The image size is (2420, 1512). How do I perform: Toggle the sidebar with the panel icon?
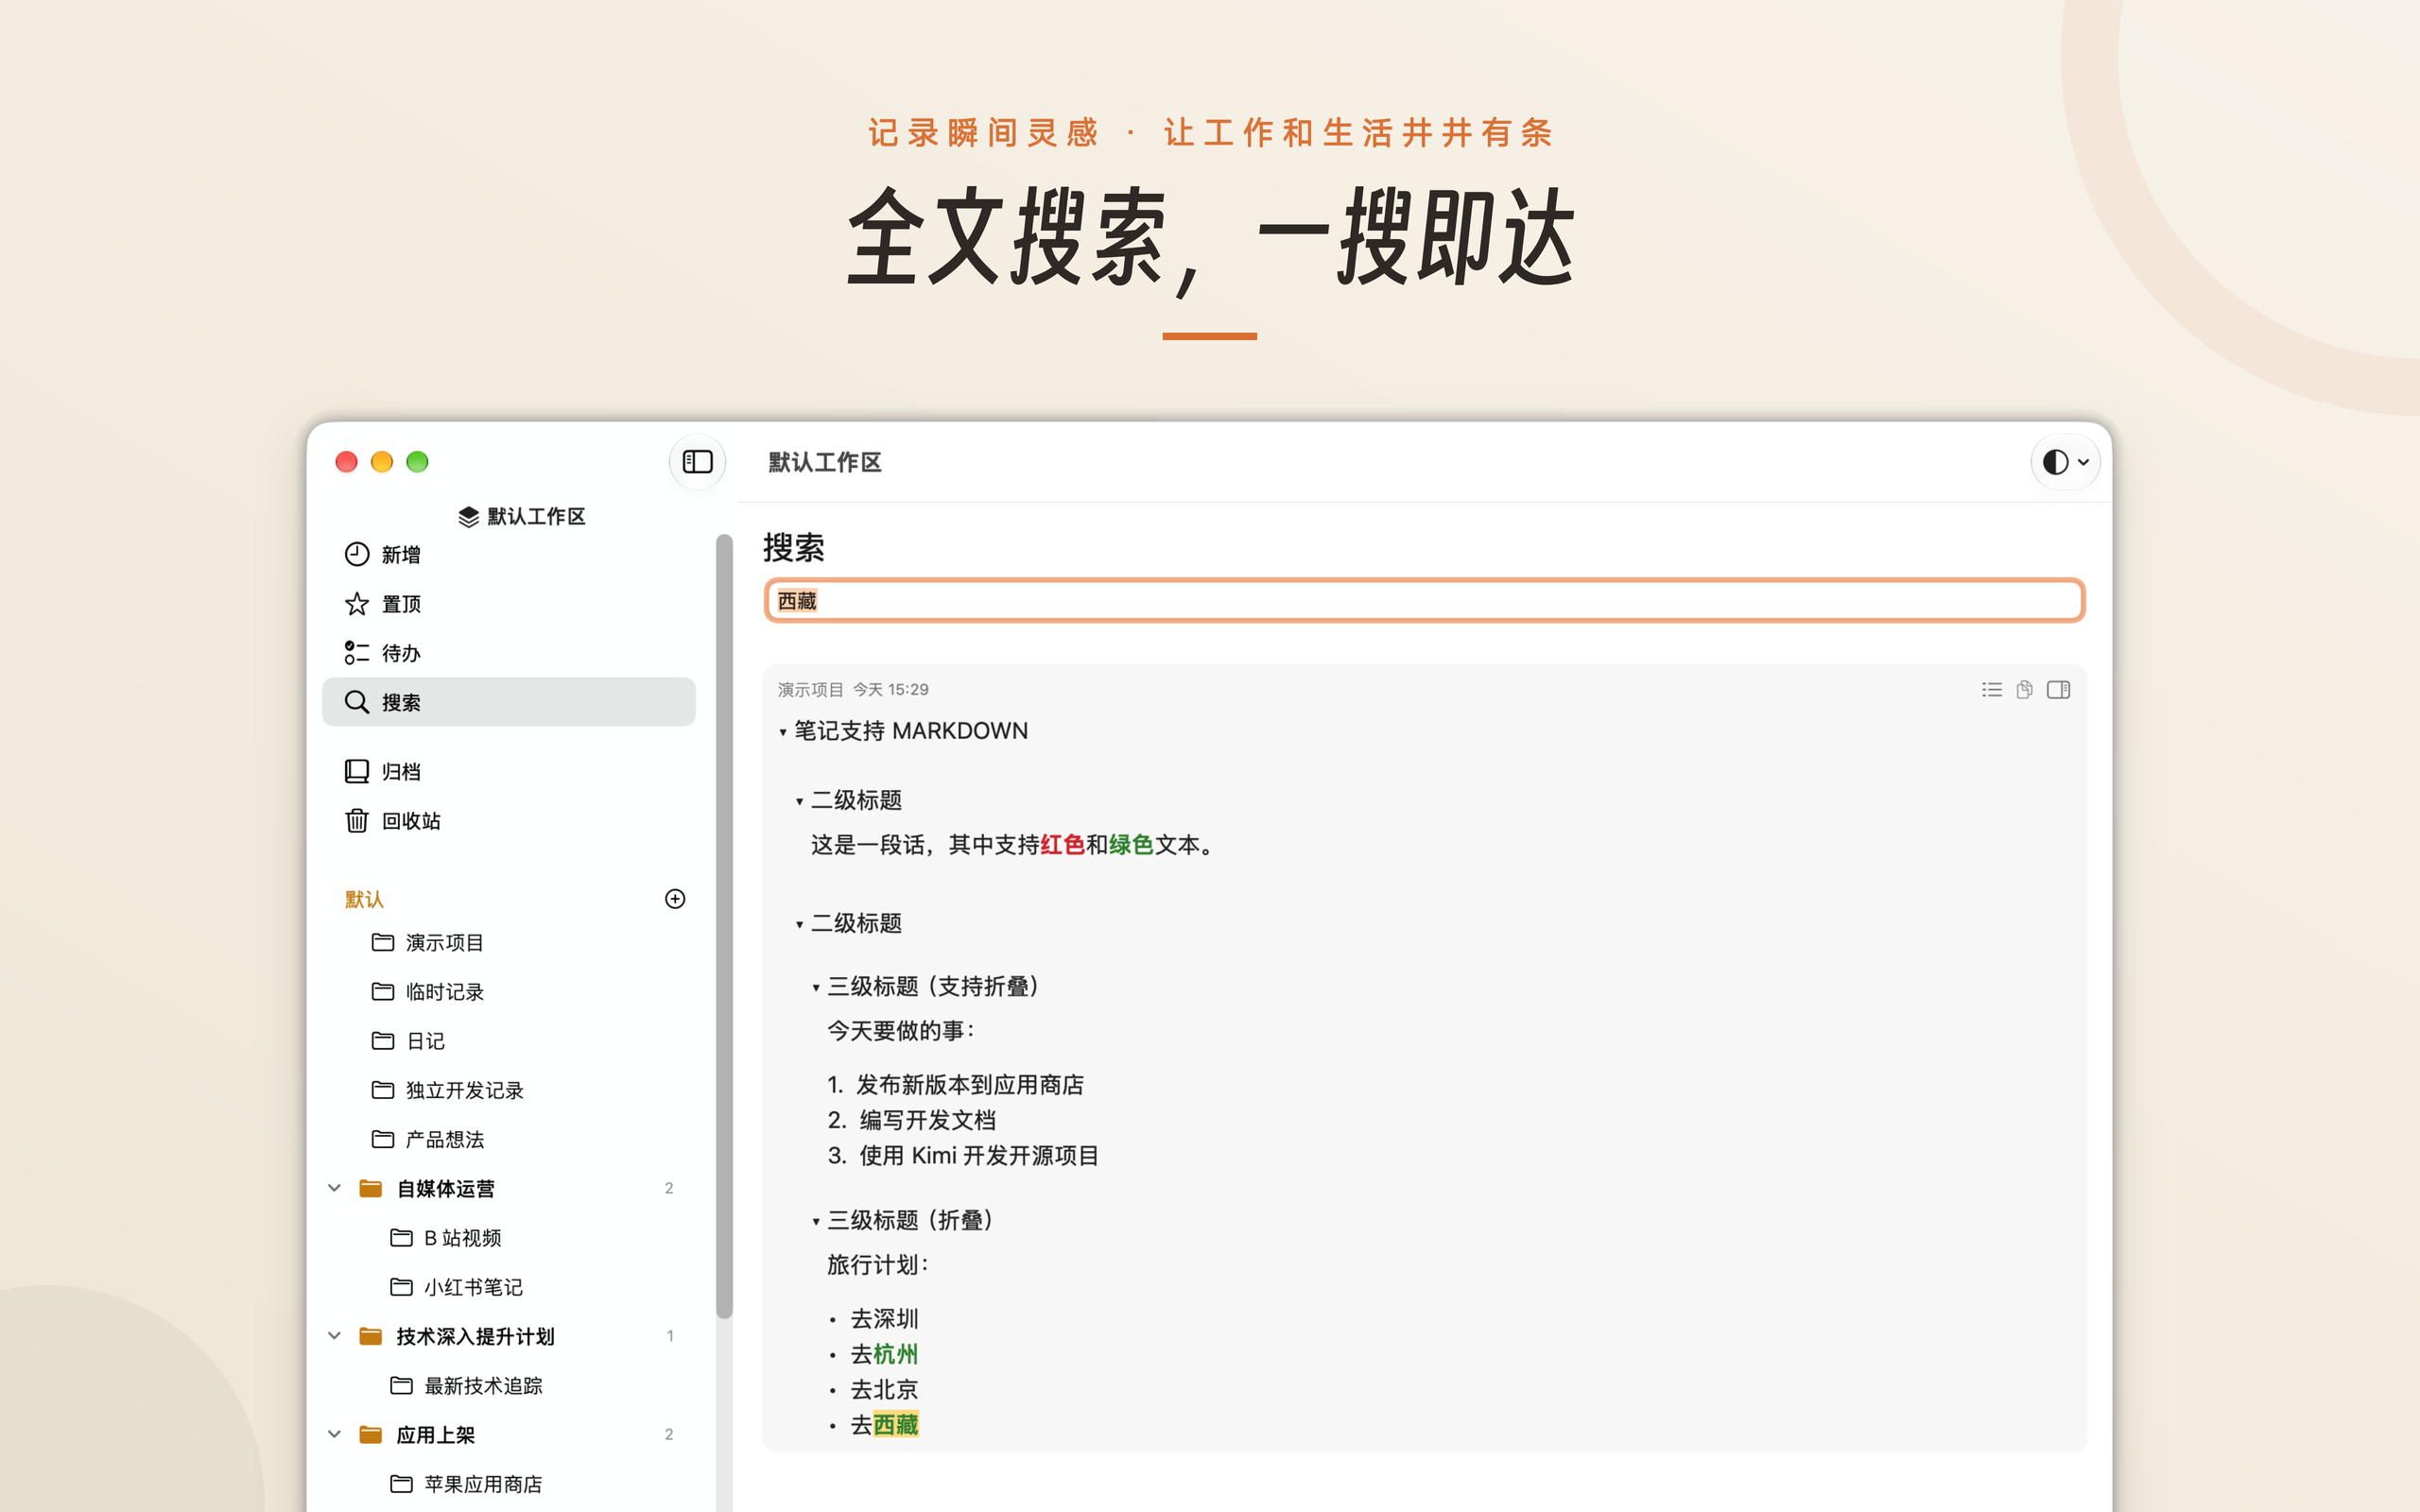697,462
